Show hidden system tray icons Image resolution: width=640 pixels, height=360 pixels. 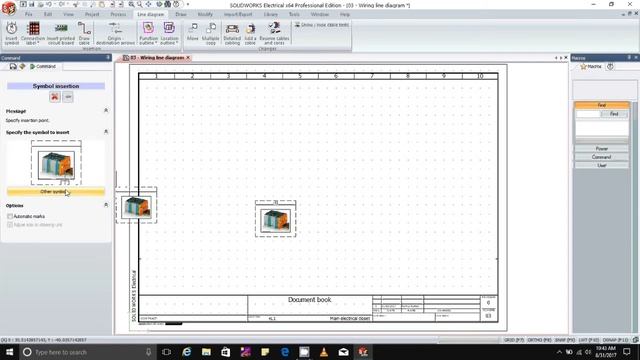(559, 352)
